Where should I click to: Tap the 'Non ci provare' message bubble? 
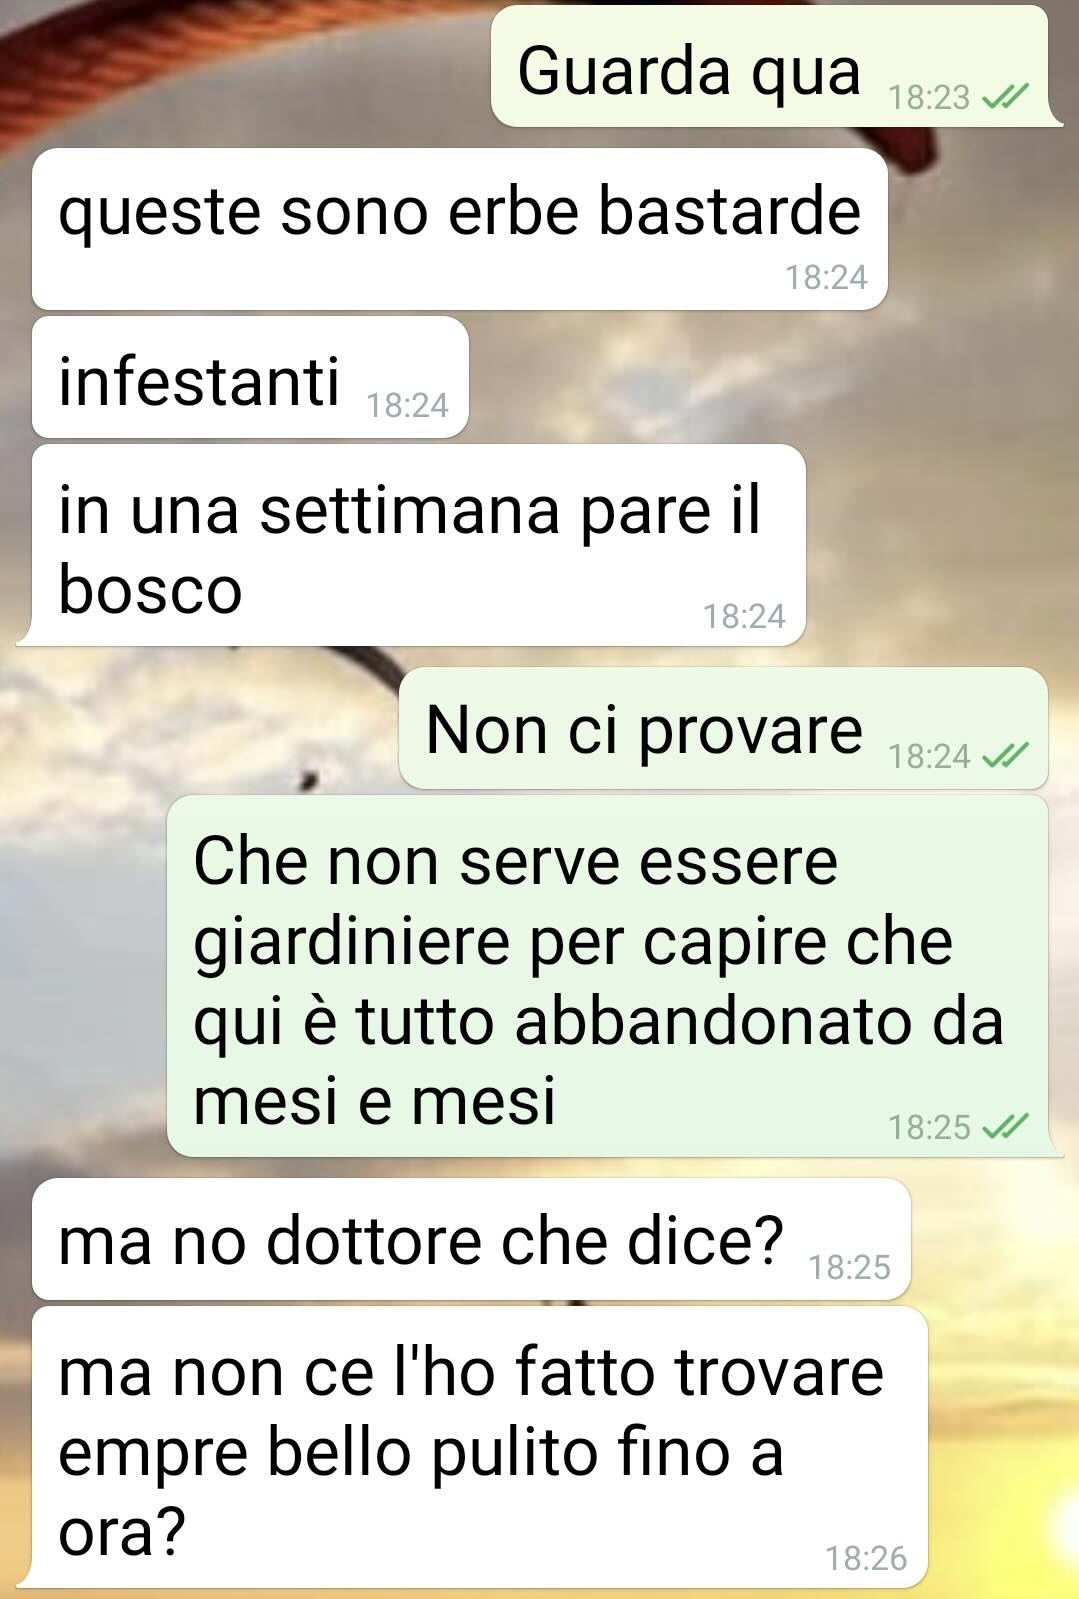pos(723,729)
